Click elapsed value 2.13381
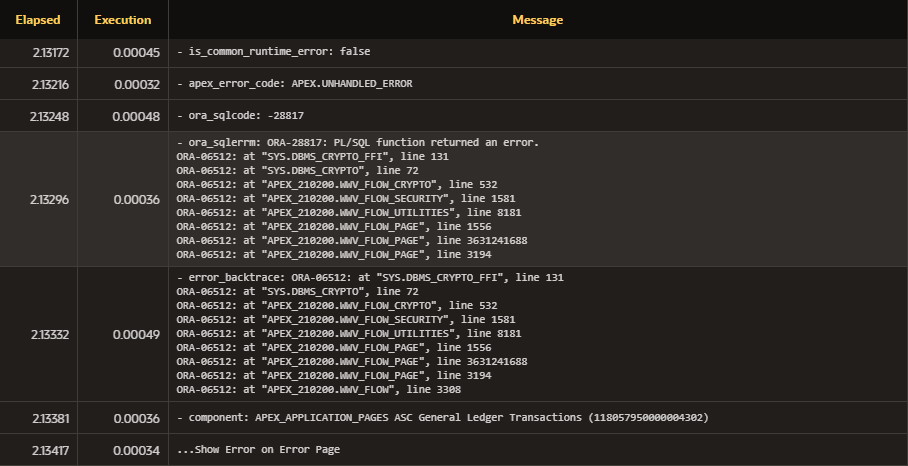908x466 pixels. [51, 419]
